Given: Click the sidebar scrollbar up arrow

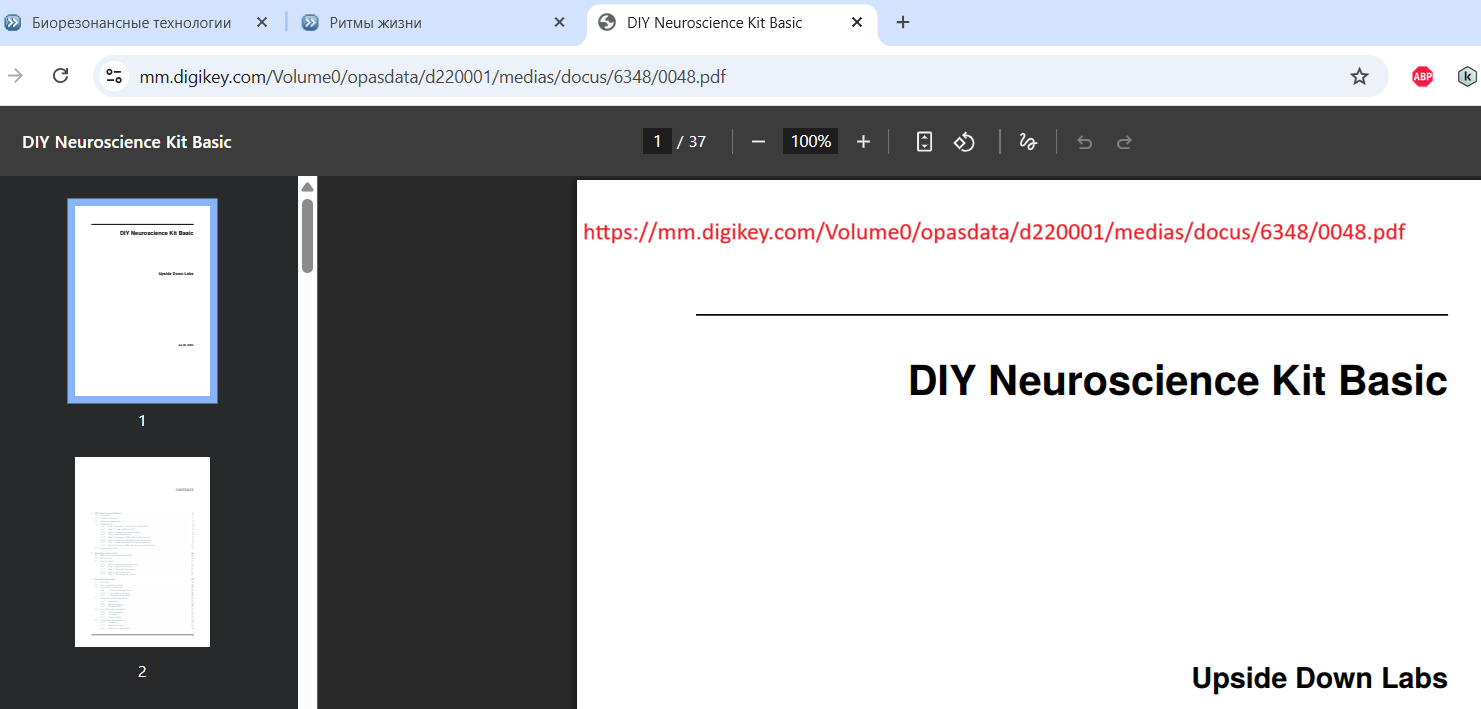Looking at the screenshot, I should pos(308,187).
